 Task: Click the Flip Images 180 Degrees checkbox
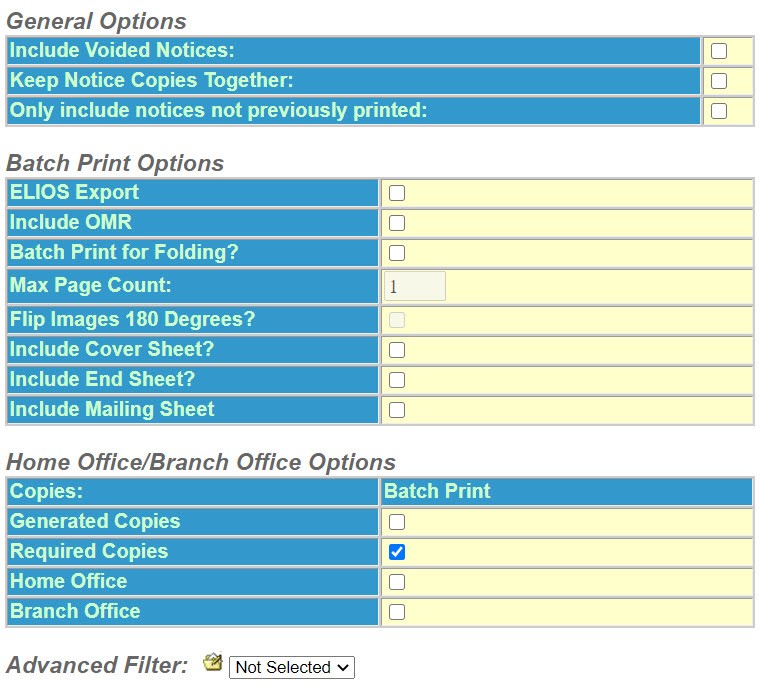397,320
